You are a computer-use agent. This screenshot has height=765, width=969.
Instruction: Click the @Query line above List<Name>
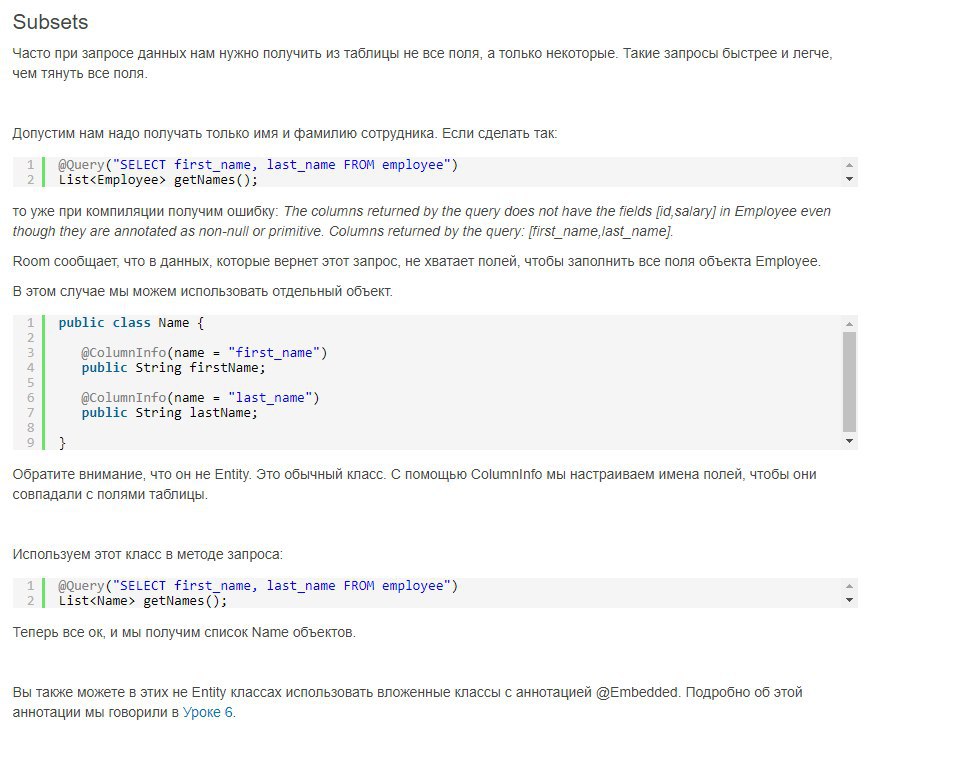tap(258, 586)
